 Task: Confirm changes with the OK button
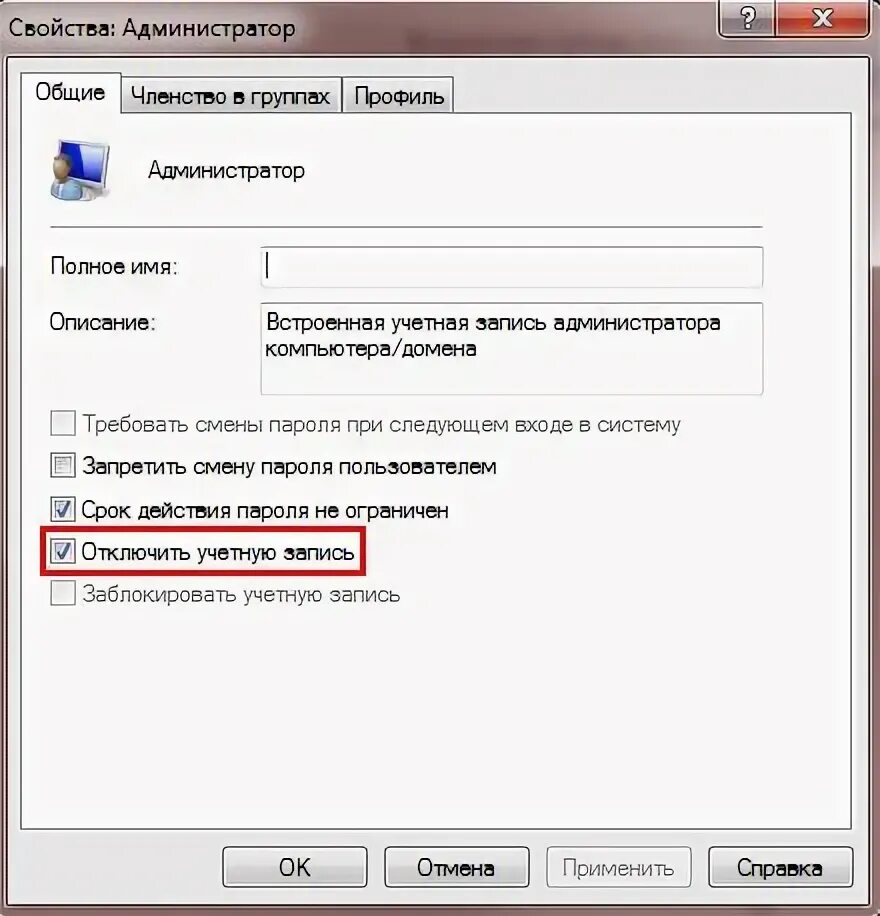(295, 868)
